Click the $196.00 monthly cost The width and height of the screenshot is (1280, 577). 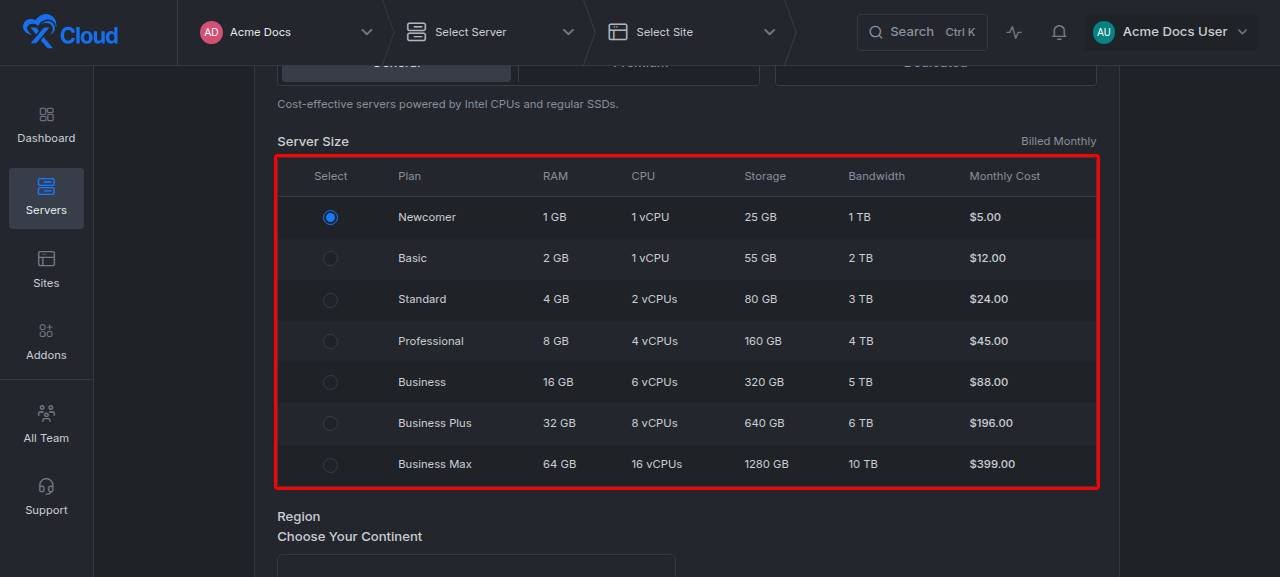click(991, 423)
